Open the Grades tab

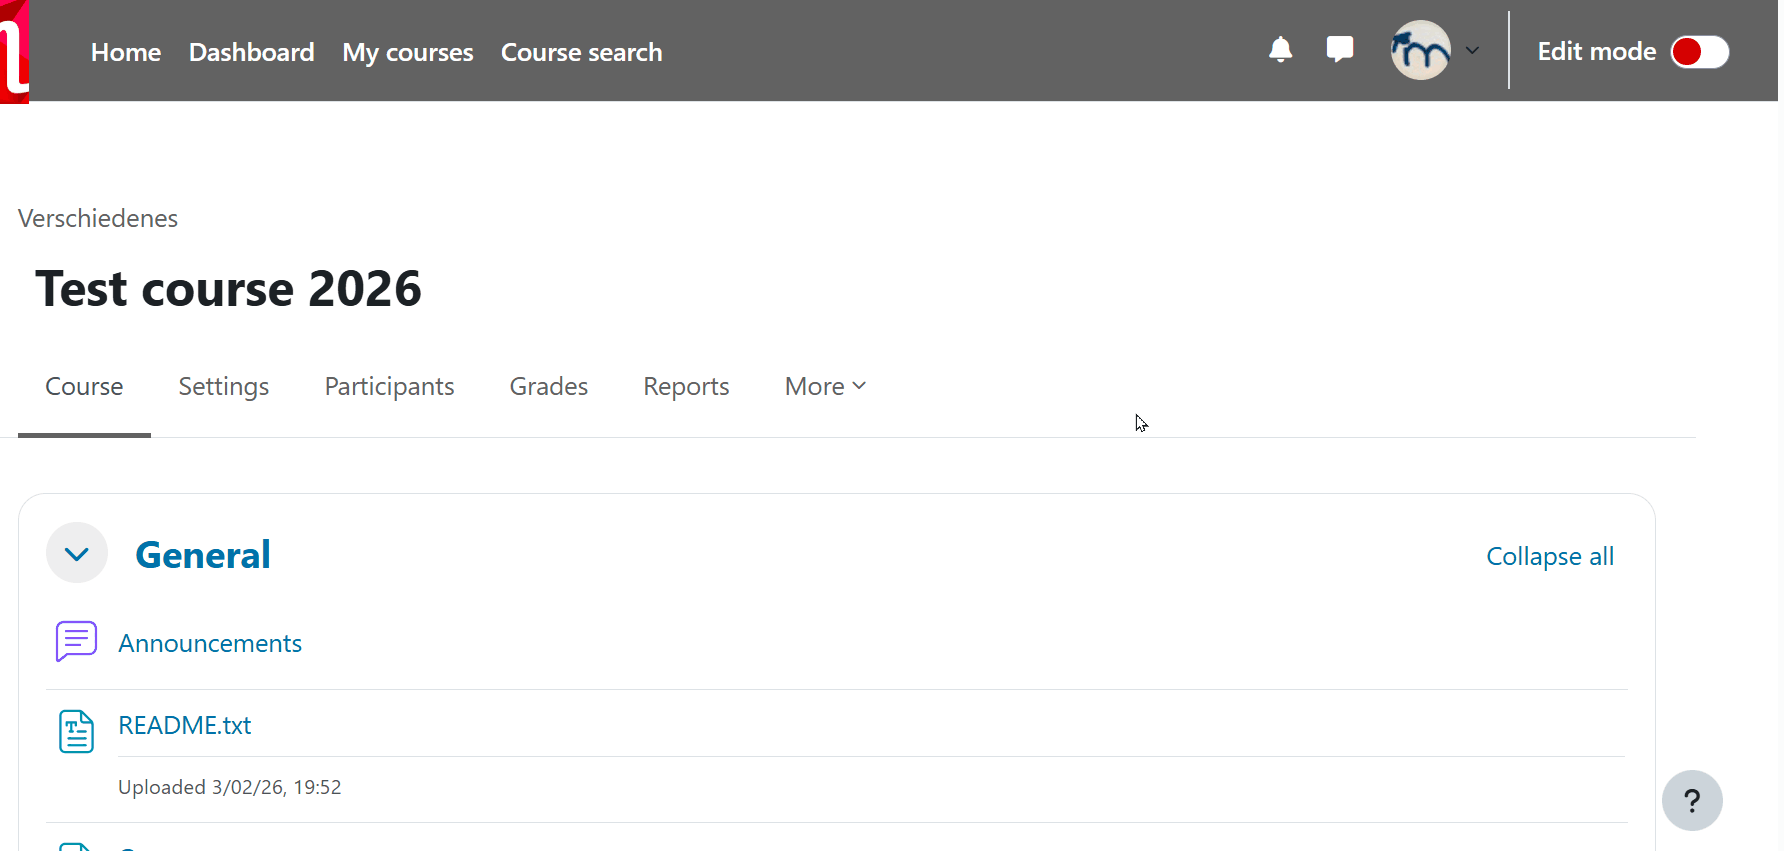pos(548,387)
